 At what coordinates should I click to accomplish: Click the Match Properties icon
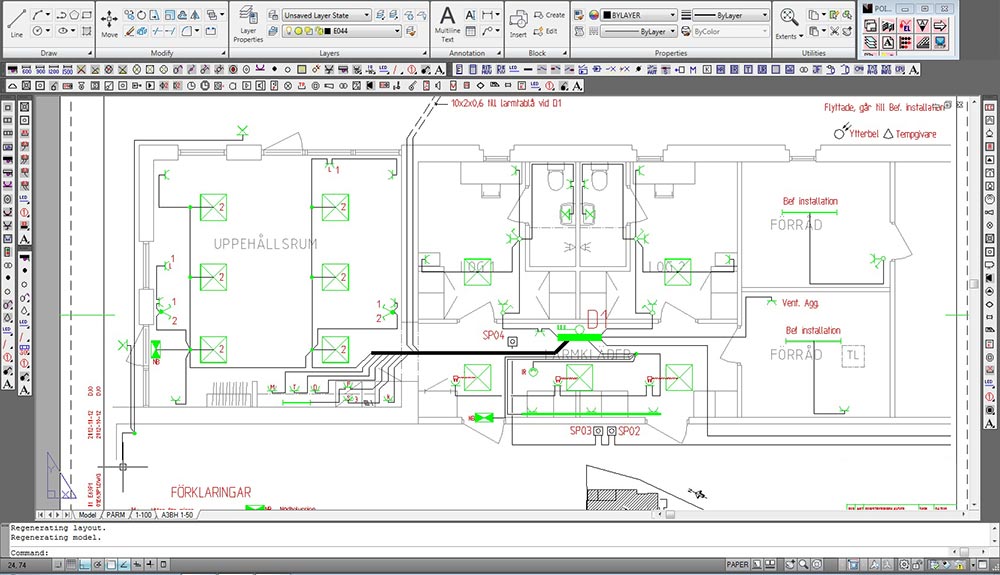579,14
